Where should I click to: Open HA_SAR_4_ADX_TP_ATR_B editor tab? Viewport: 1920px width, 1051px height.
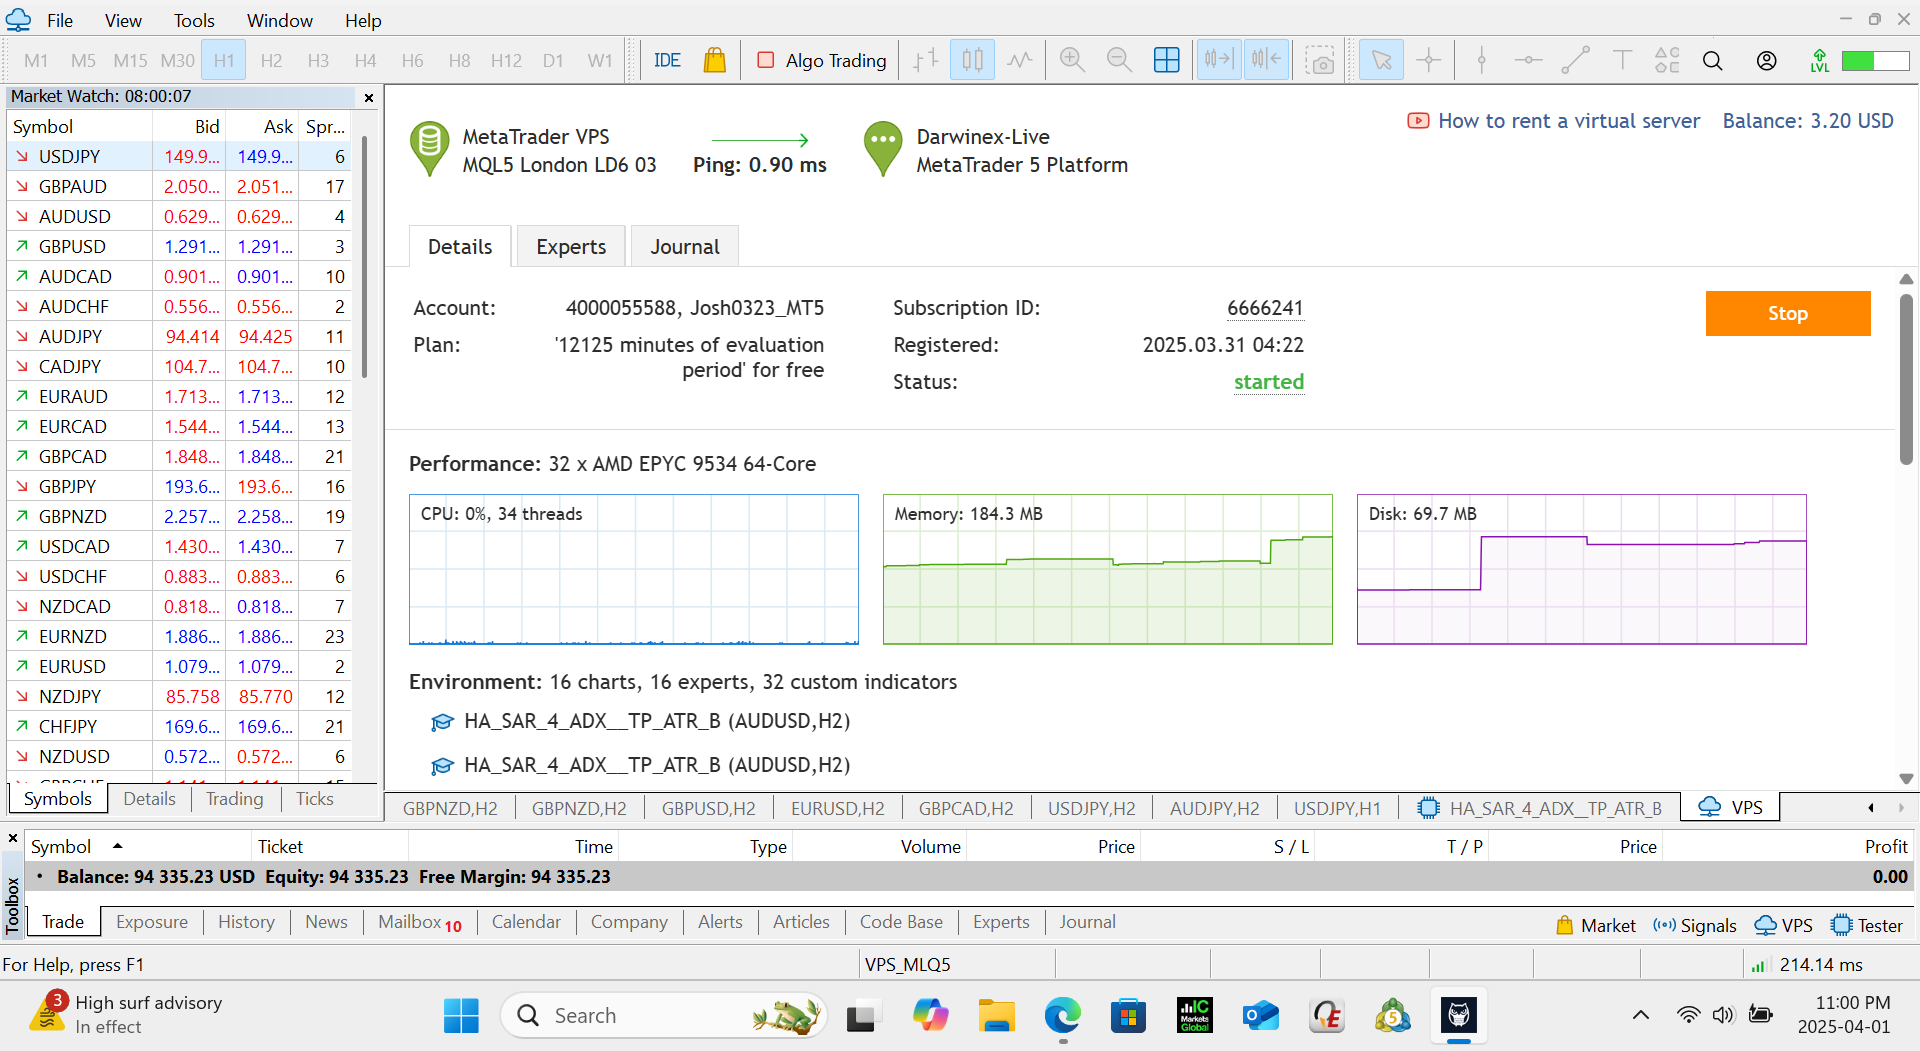1541,808
